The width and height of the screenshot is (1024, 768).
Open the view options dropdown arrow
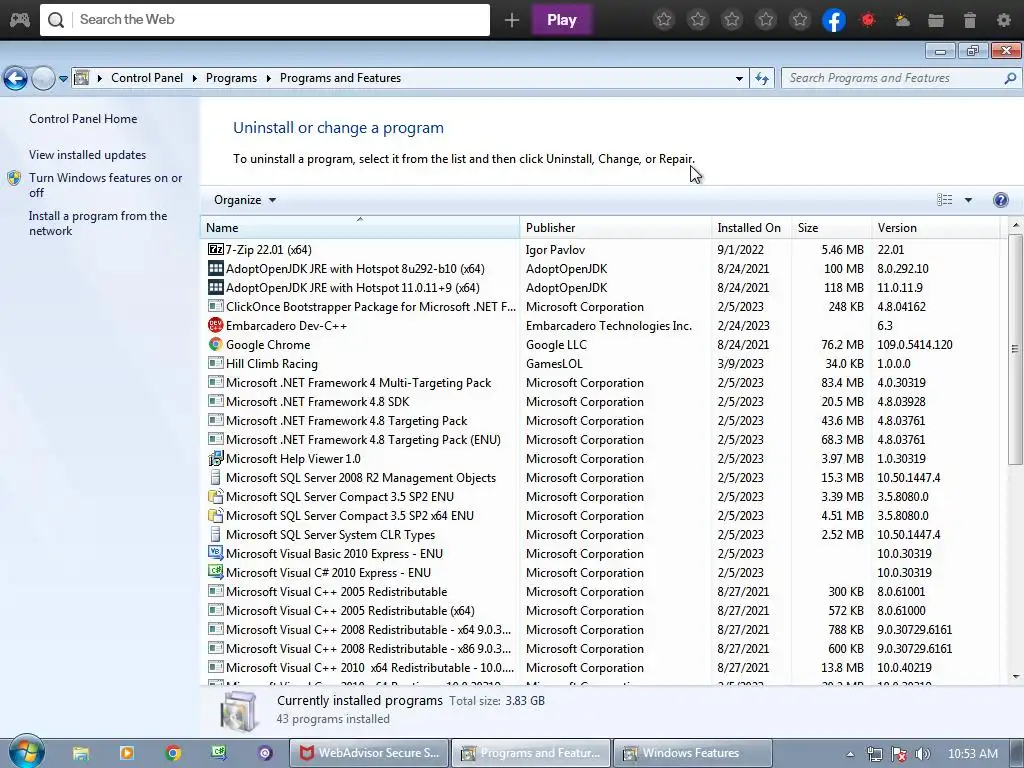click(968, 200)
